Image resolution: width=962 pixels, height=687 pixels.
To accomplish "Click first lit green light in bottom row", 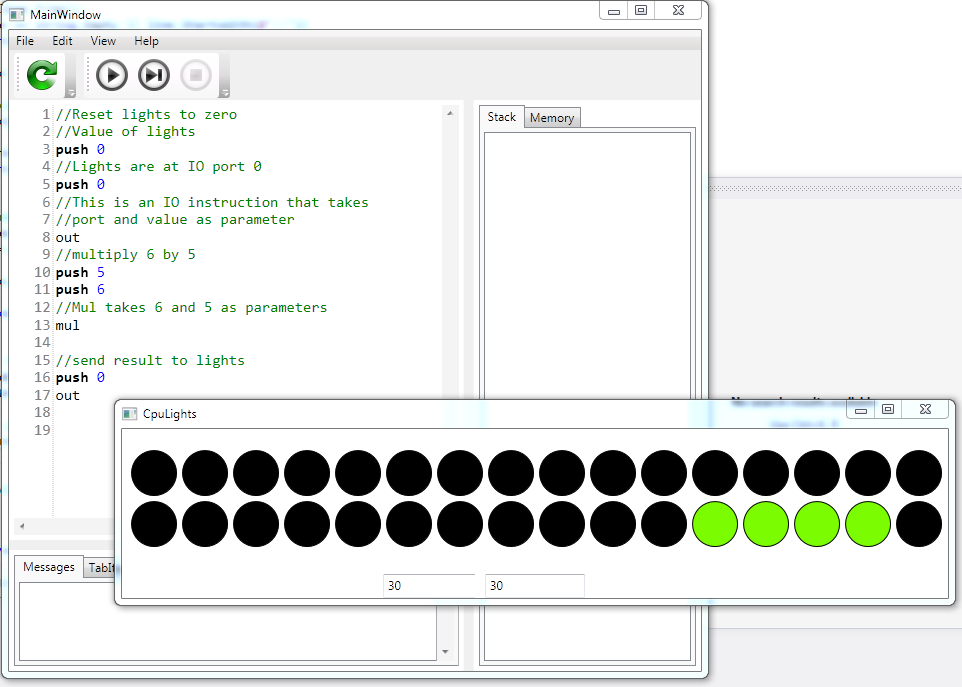I will point(715,524).
